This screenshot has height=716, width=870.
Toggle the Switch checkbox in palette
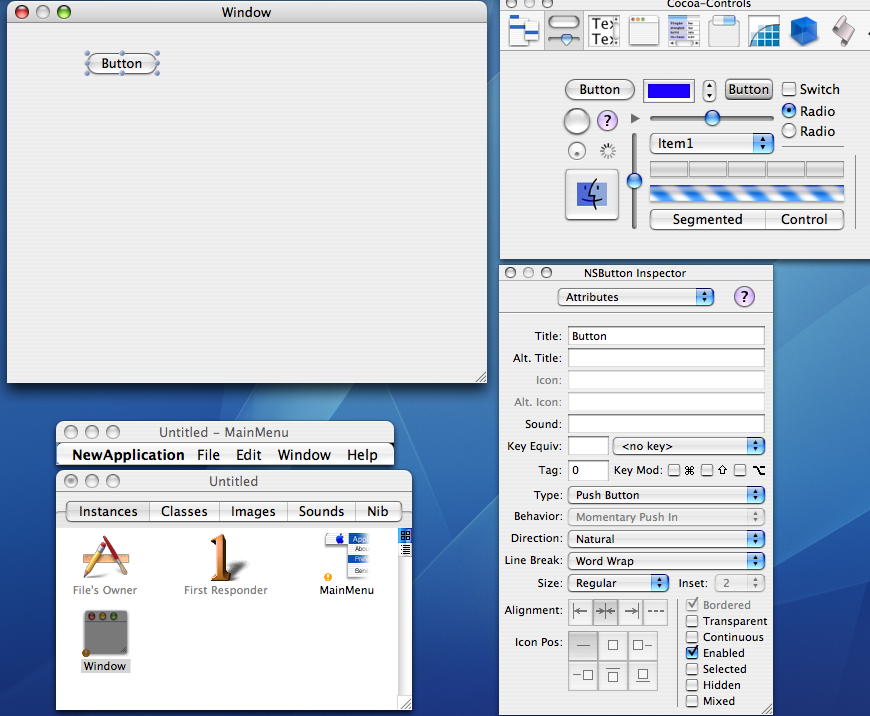788,89
